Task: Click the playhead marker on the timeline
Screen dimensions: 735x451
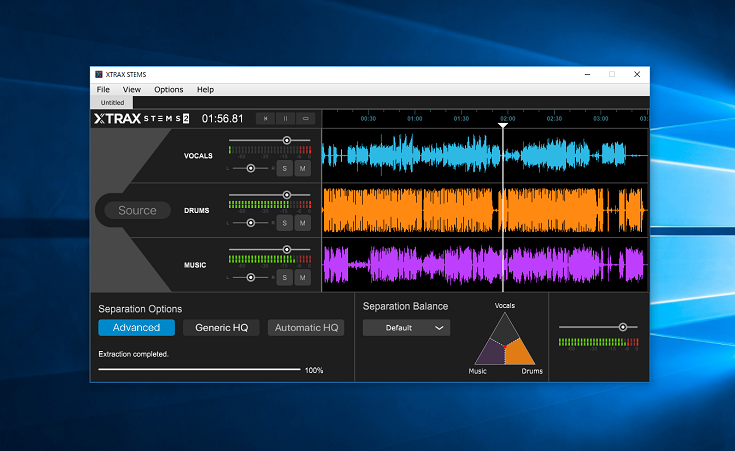Action: pos(503,125)
